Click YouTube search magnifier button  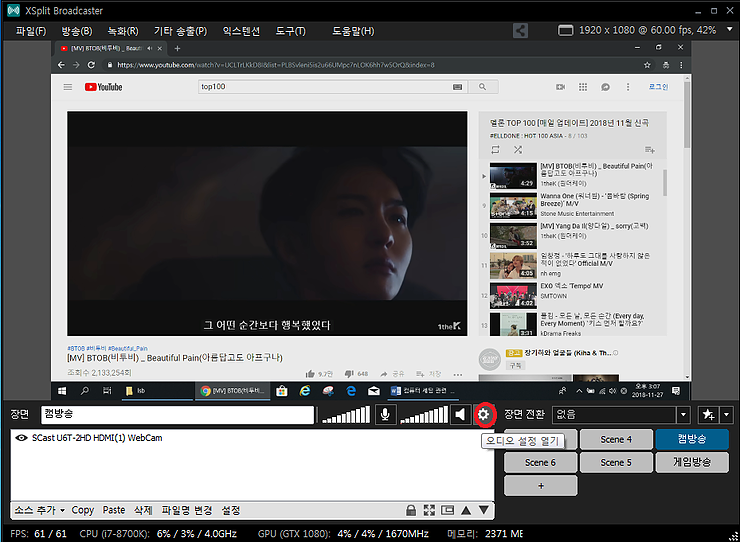(482, 87)
